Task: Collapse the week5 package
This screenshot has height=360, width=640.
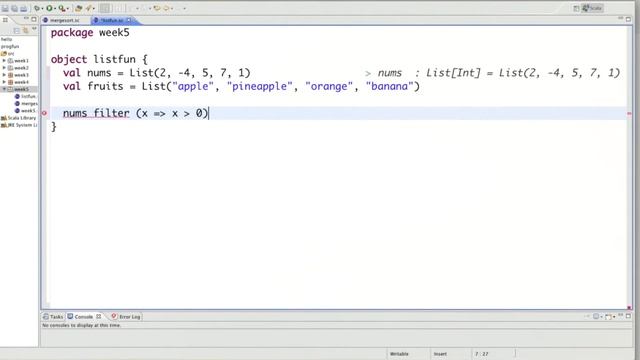Action: tap(4, 89)
